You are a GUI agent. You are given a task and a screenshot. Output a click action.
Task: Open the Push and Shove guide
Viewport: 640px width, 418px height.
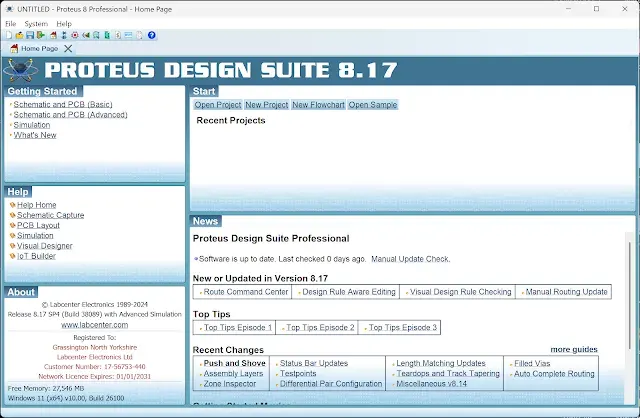pos(235,363)
